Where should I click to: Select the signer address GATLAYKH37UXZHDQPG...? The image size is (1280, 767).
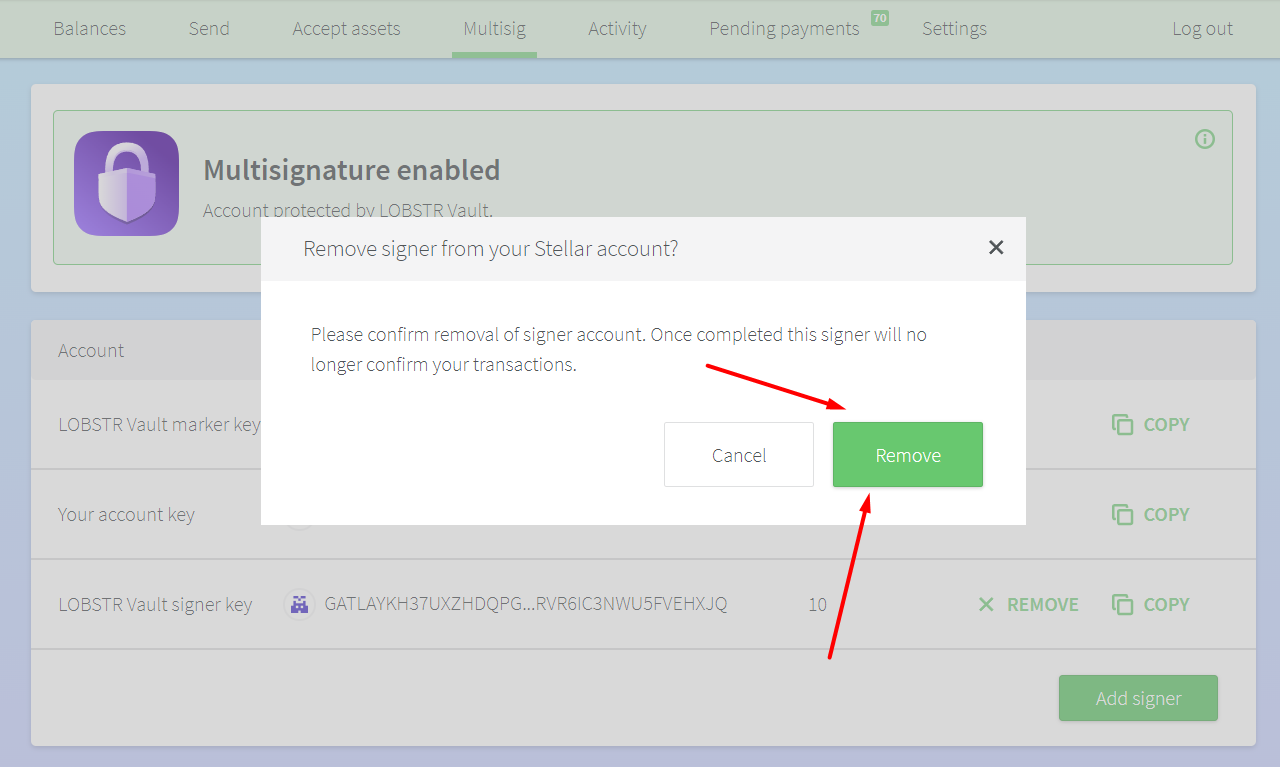526,604
